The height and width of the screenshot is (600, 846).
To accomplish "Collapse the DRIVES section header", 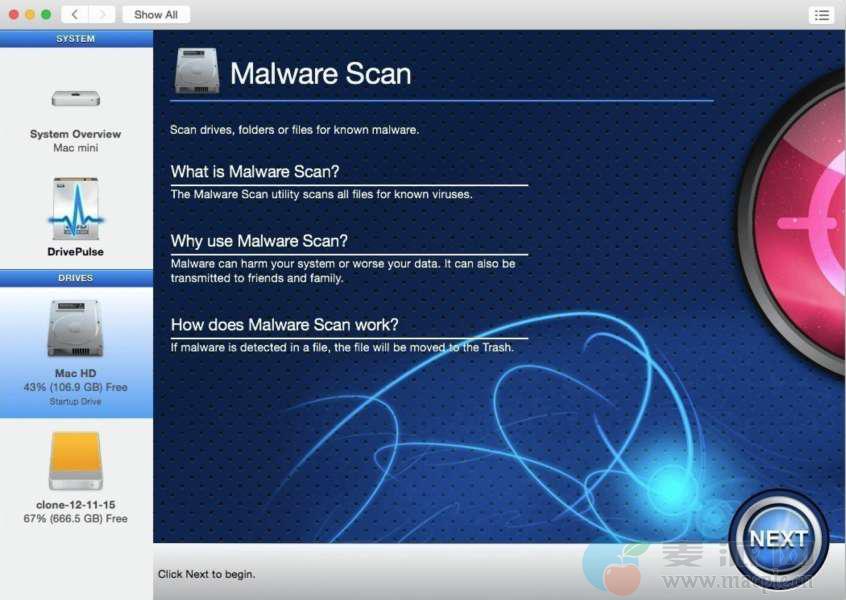I will click(76, 278).
